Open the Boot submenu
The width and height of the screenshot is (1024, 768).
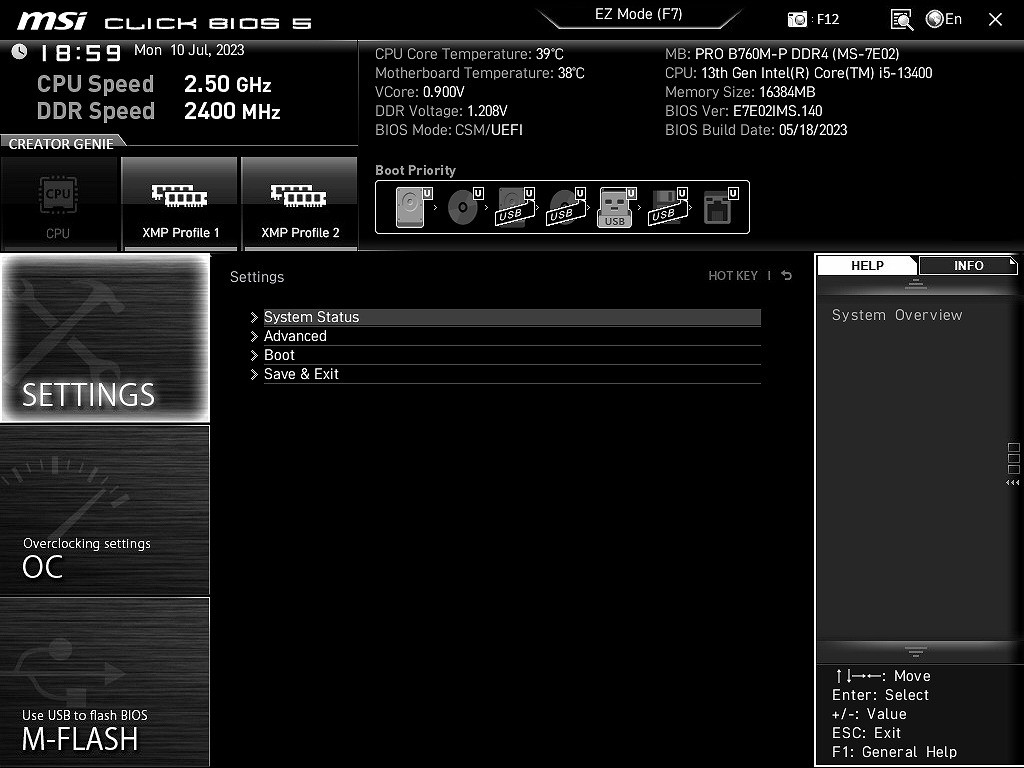tap(512, 355)
